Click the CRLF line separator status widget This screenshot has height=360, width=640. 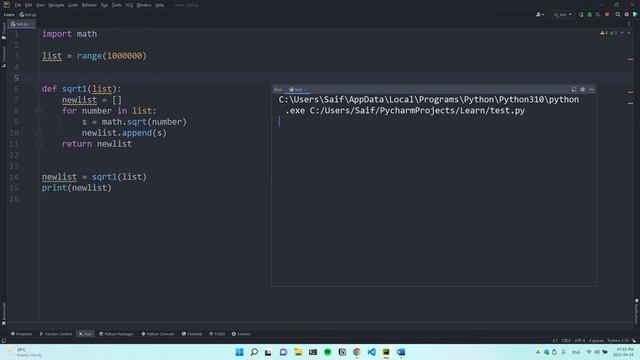(x=566, y=340)
